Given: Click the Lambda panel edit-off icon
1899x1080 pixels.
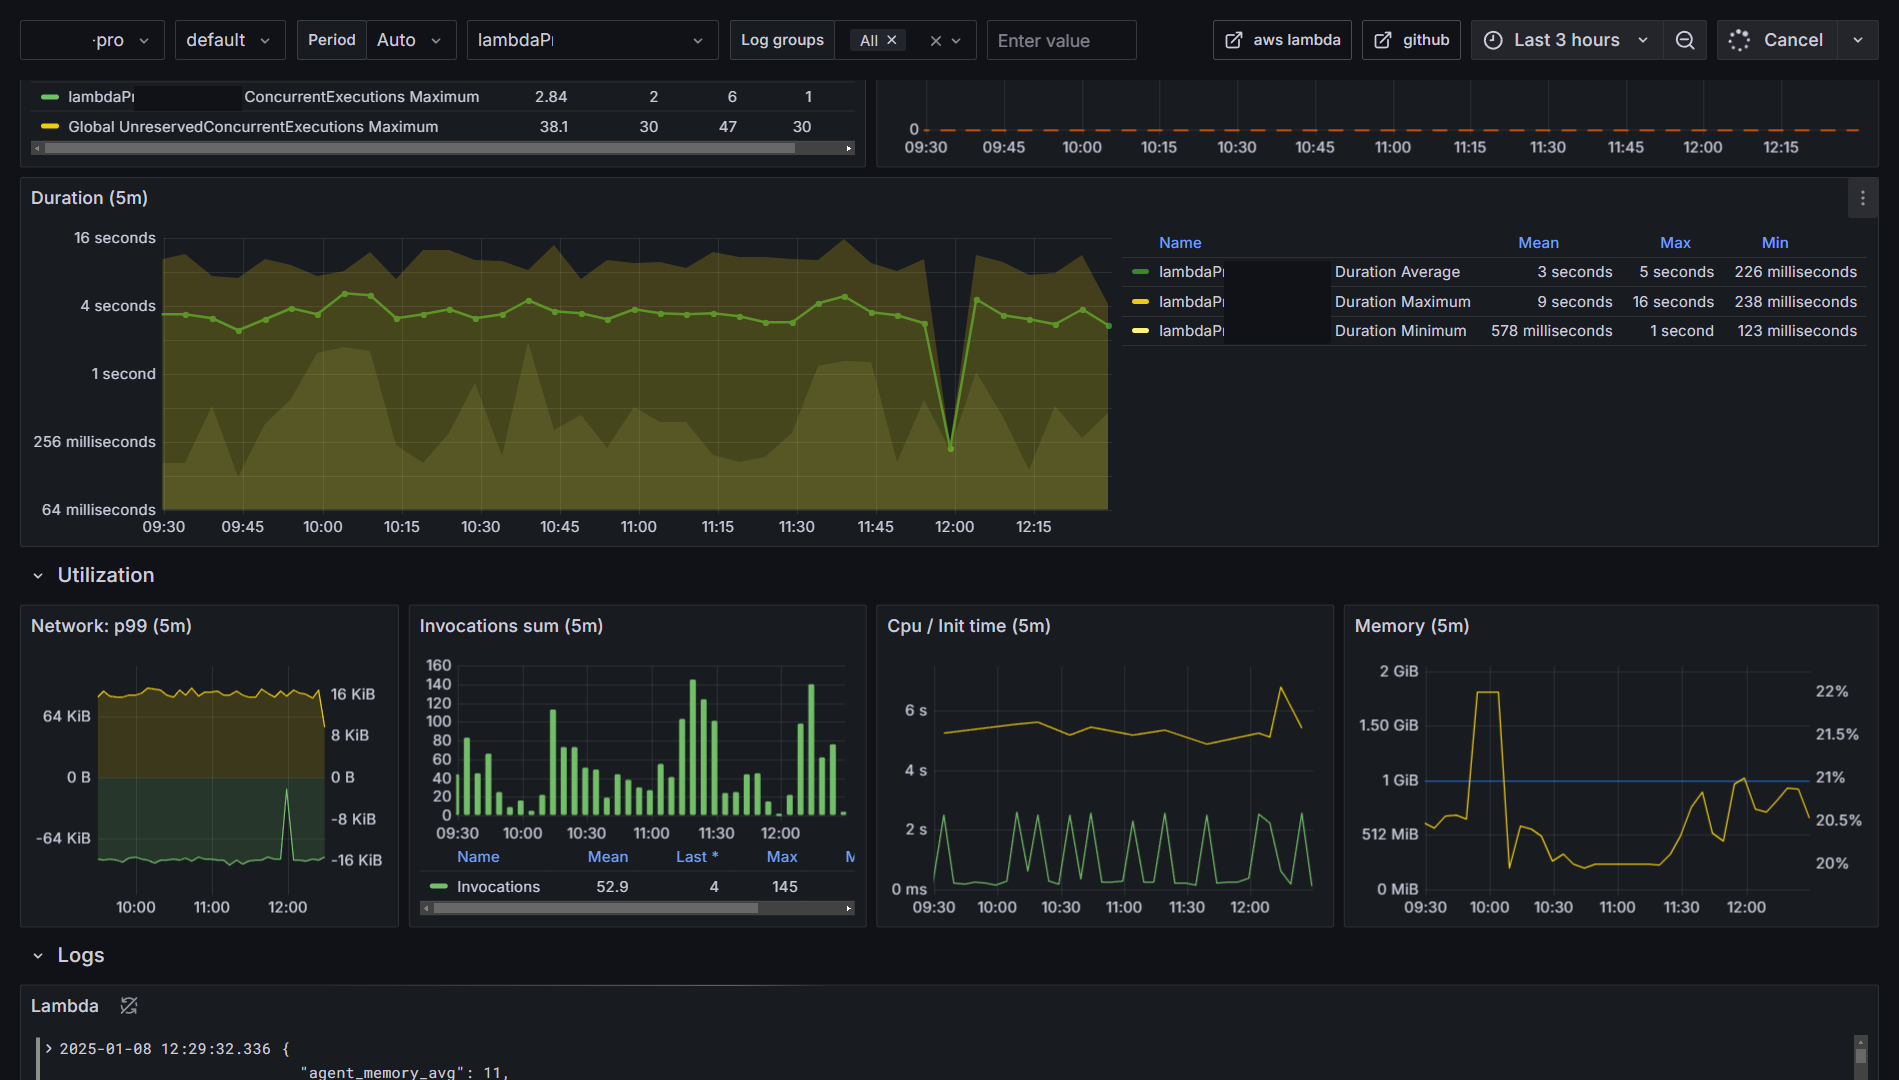Looking at the screenshot, I should (129, 1006).
